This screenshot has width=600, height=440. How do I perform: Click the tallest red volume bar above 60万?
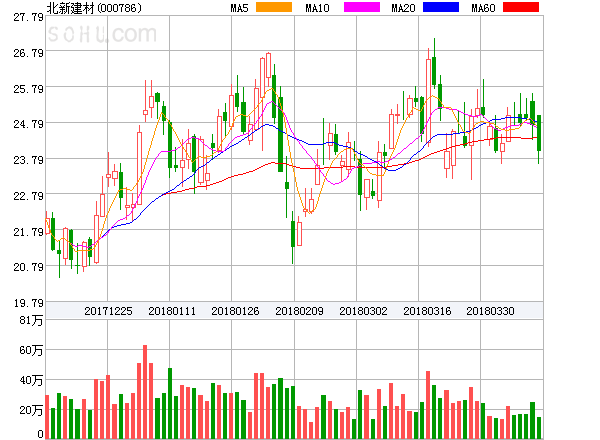[x=145, y=392]
